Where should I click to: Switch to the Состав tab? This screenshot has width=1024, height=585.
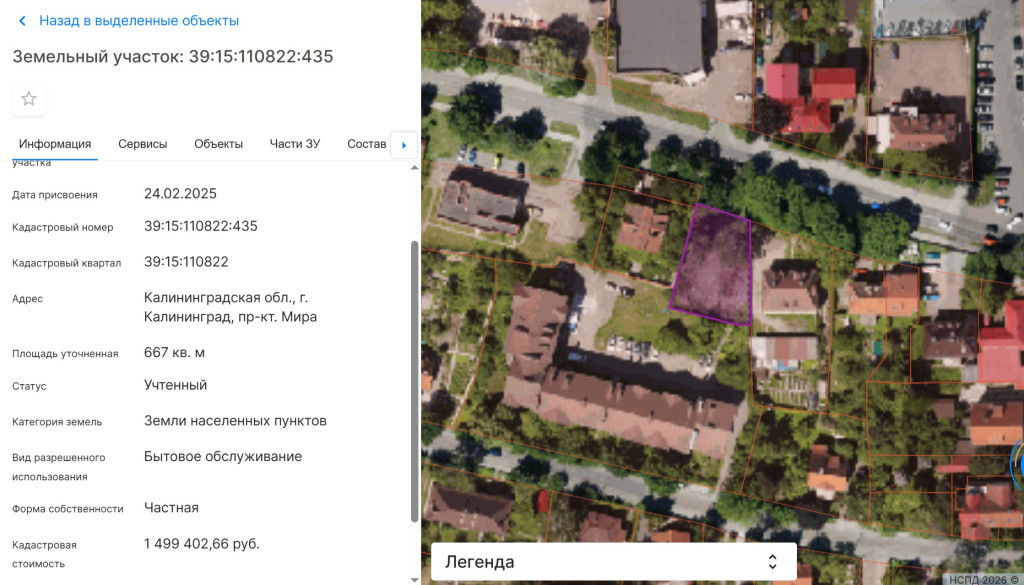[366, 144]
